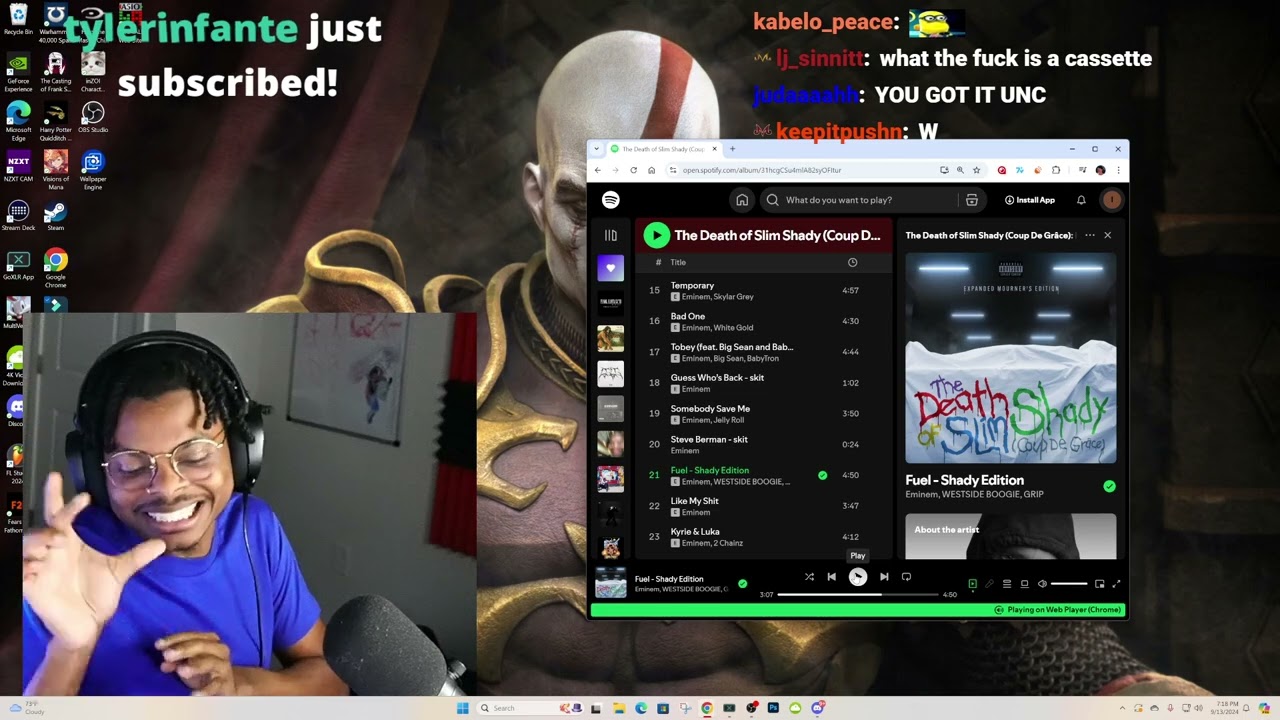Open Chrome tab search dropdown arrow

[x=597, y=149]
